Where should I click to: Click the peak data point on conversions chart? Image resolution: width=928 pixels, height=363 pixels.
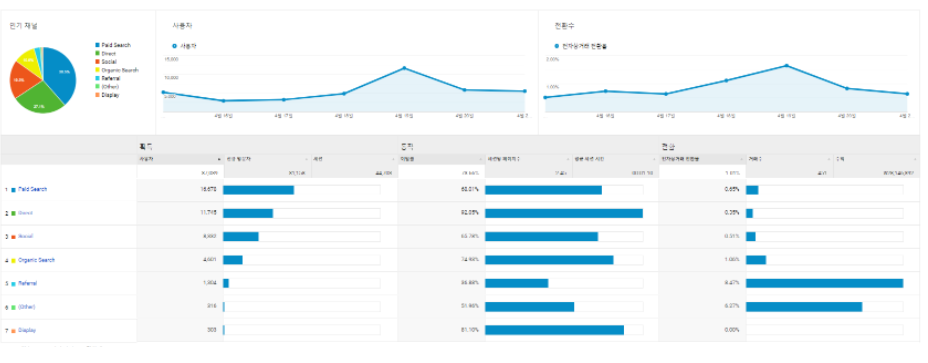[x=786, y=66]
